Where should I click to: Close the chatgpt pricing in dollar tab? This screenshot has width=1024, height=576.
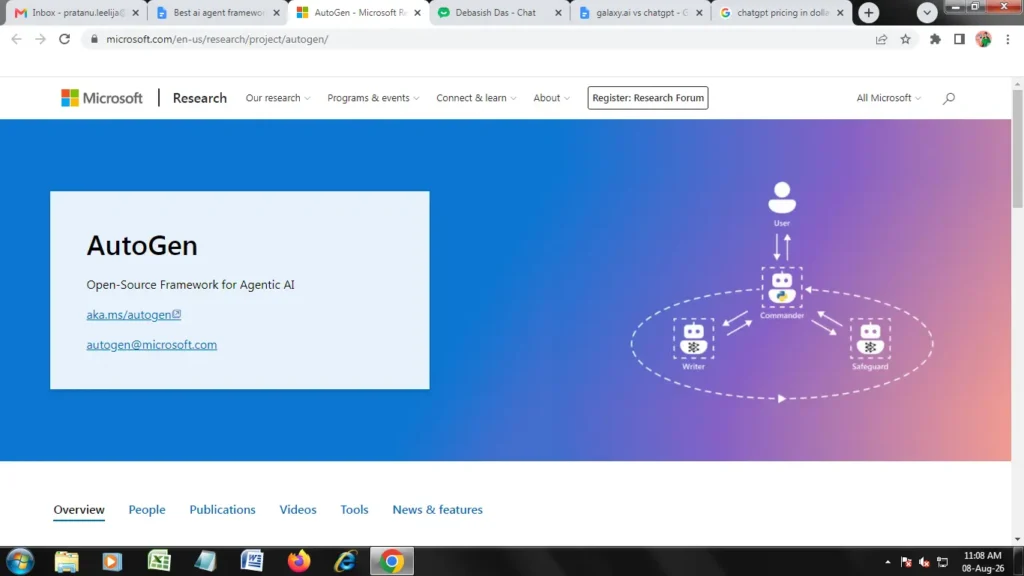(840, 12)
